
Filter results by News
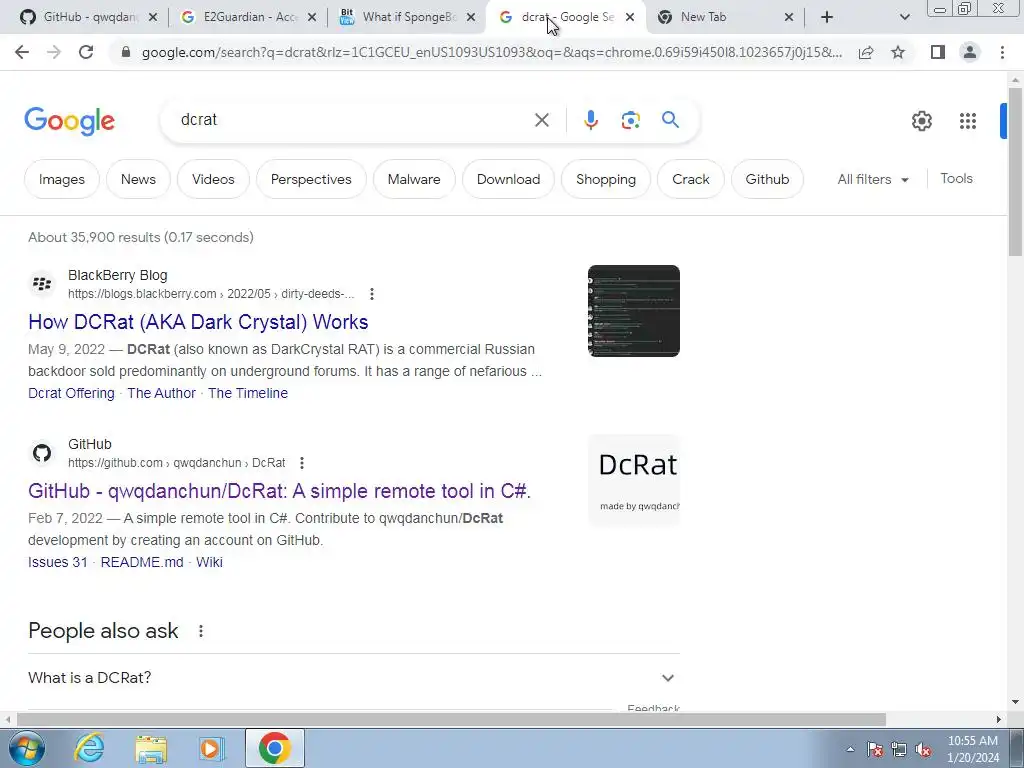pyautogui.click(x=138, y=179)
